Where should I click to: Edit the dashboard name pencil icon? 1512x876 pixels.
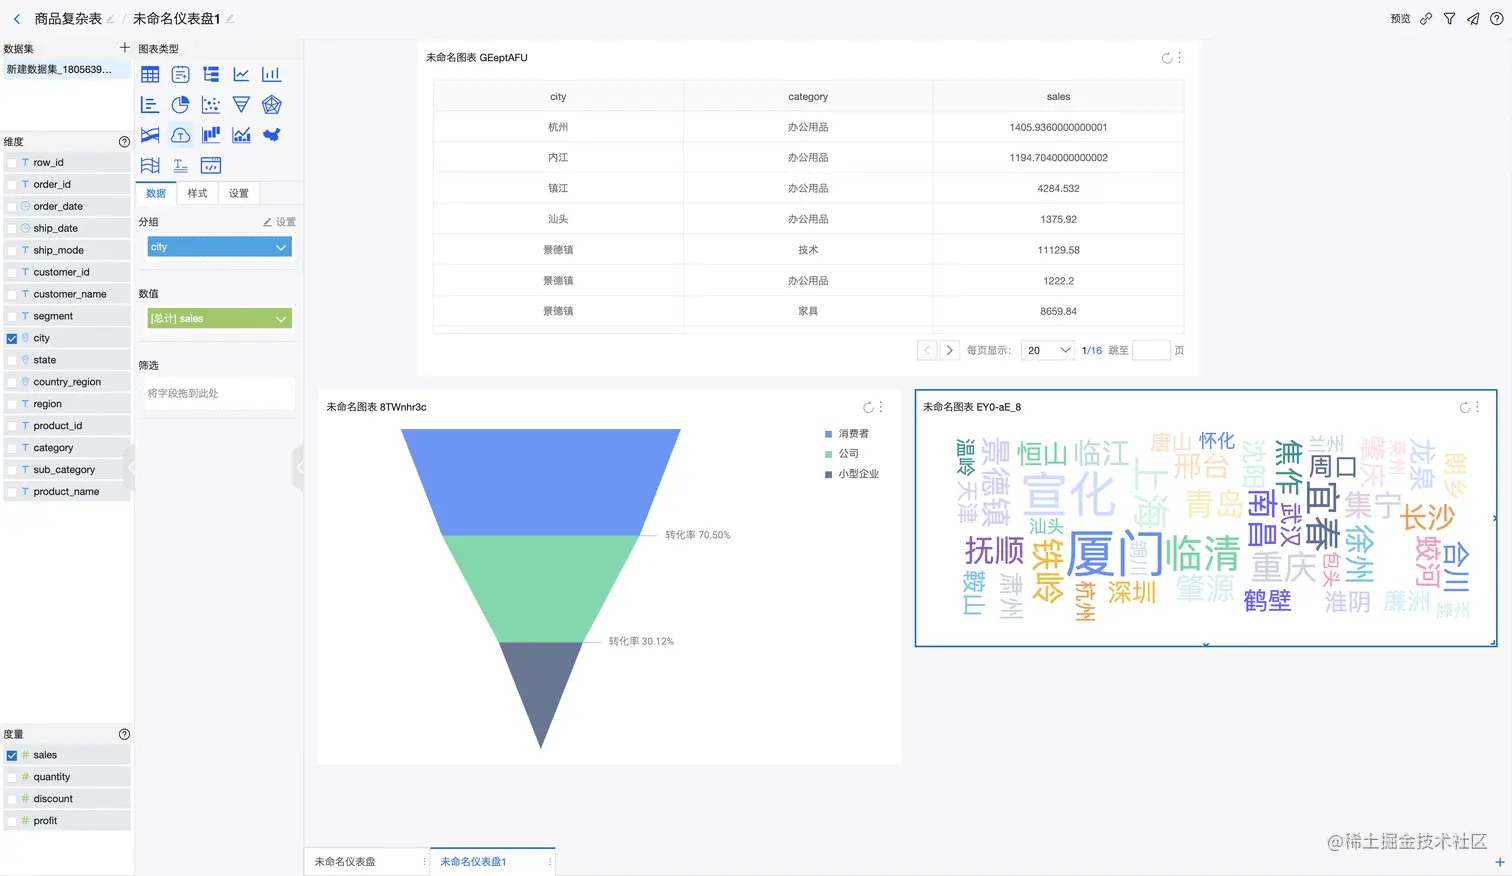[x=230, y=19]
